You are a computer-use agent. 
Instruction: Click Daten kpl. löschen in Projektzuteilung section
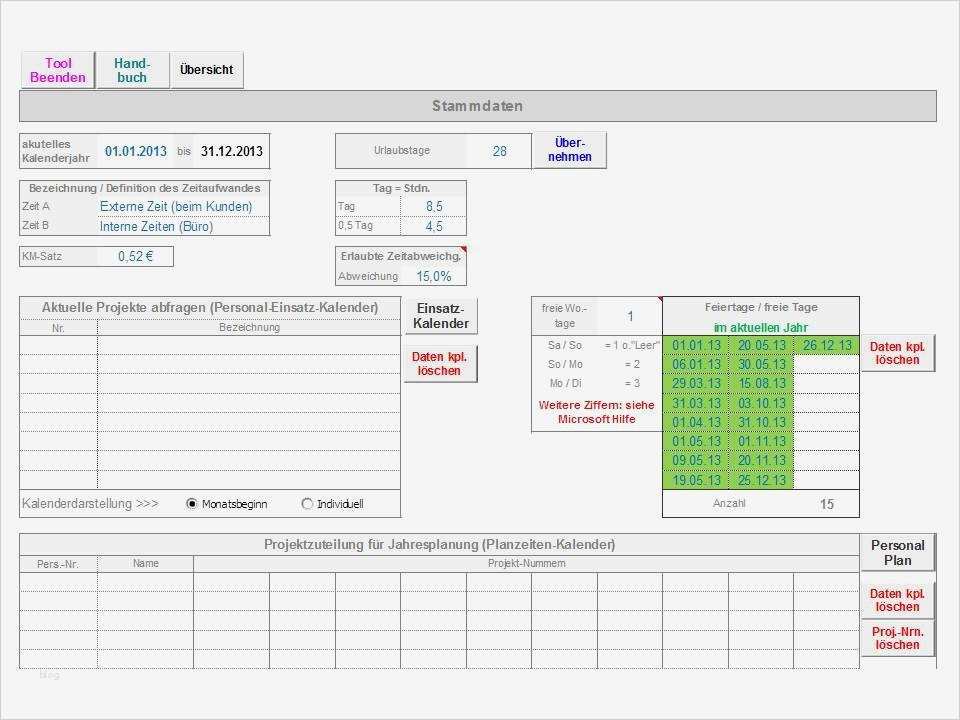(897, 599)
